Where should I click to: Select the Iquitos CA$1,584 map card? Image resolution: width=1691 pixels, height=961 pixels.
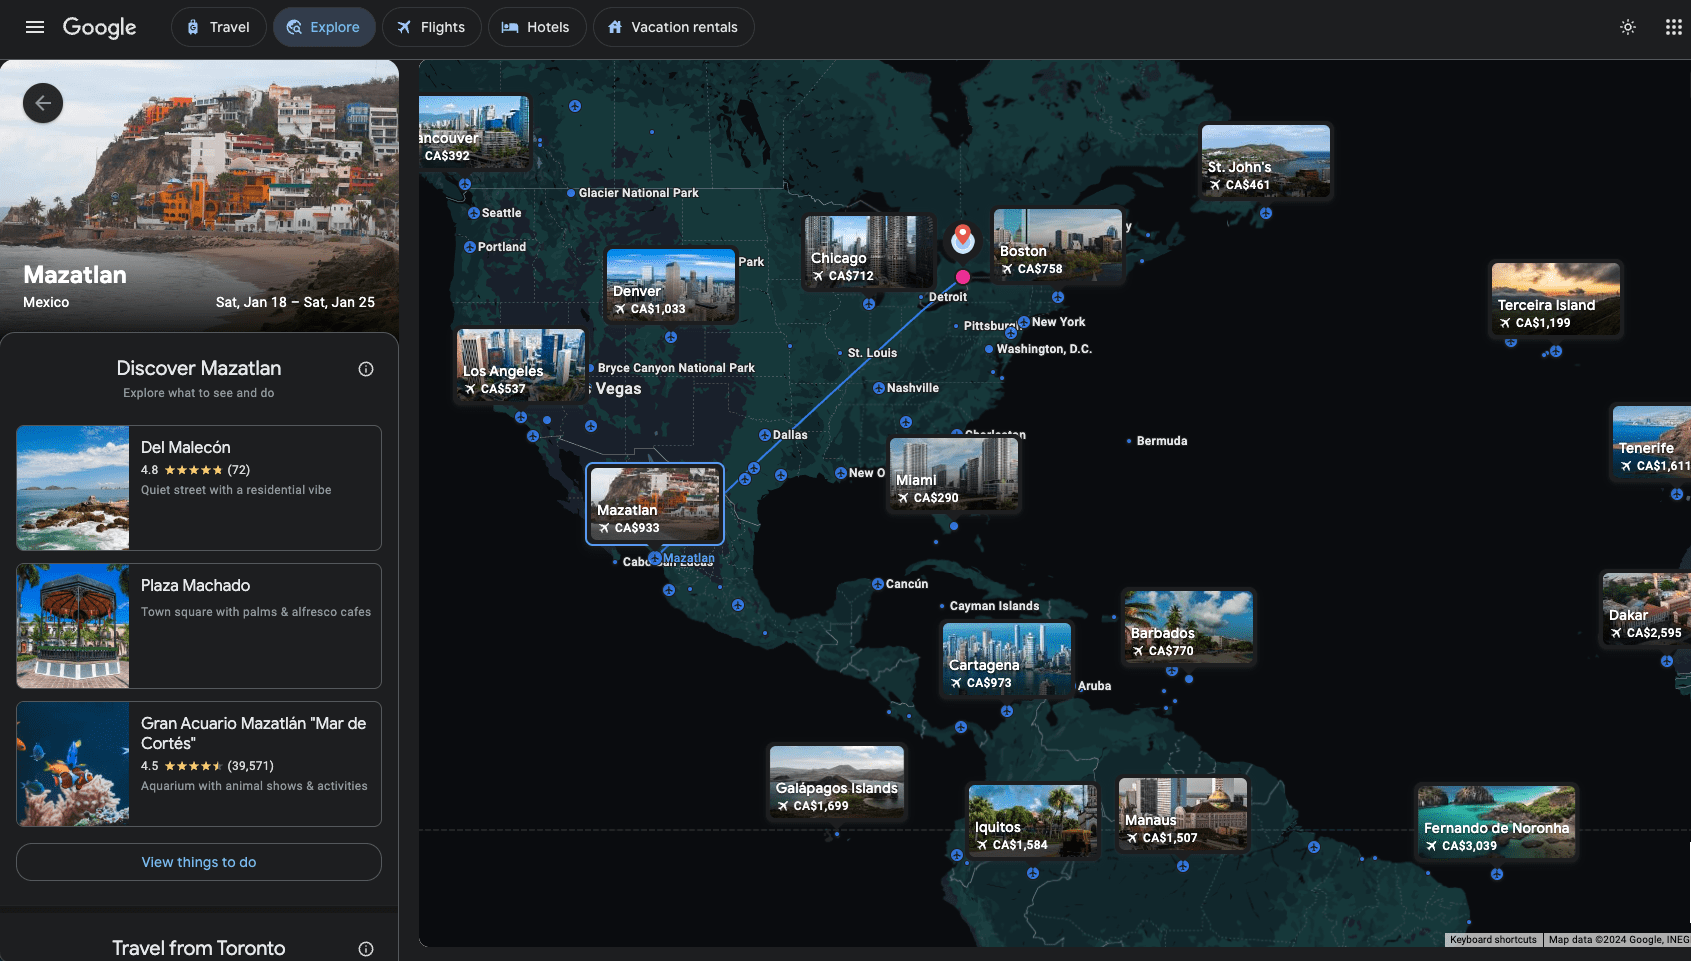pos(1033,821)
